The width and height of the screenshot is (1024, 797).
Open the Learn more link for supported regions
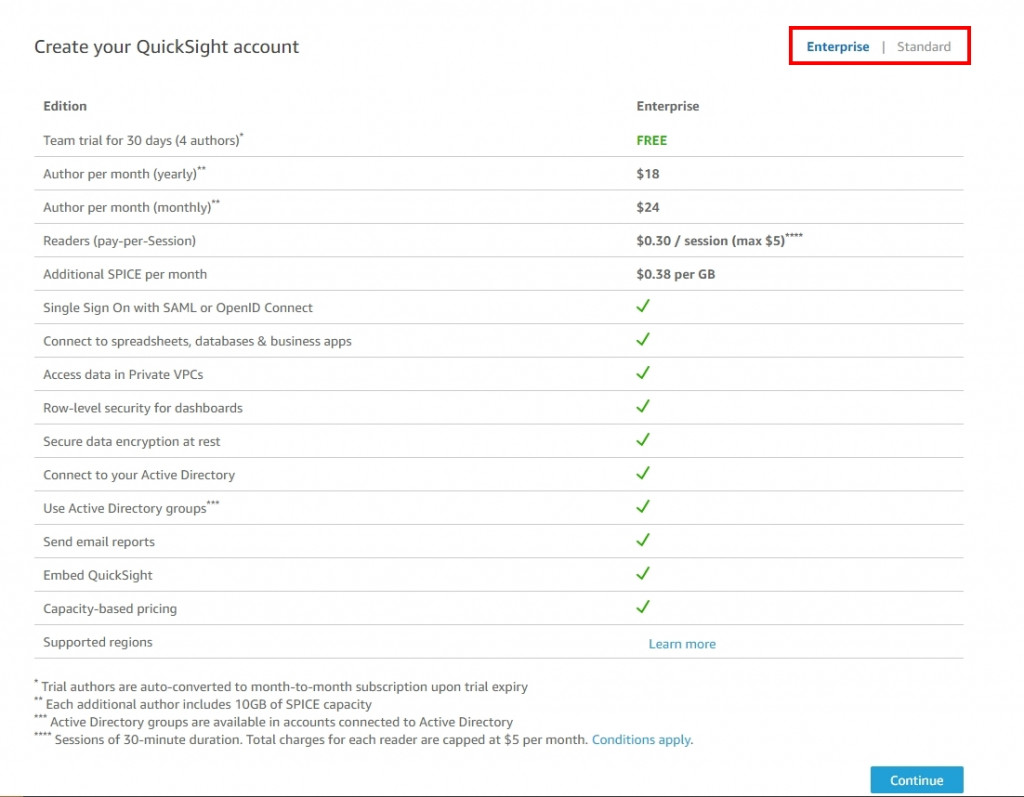[x=682, y=643]
